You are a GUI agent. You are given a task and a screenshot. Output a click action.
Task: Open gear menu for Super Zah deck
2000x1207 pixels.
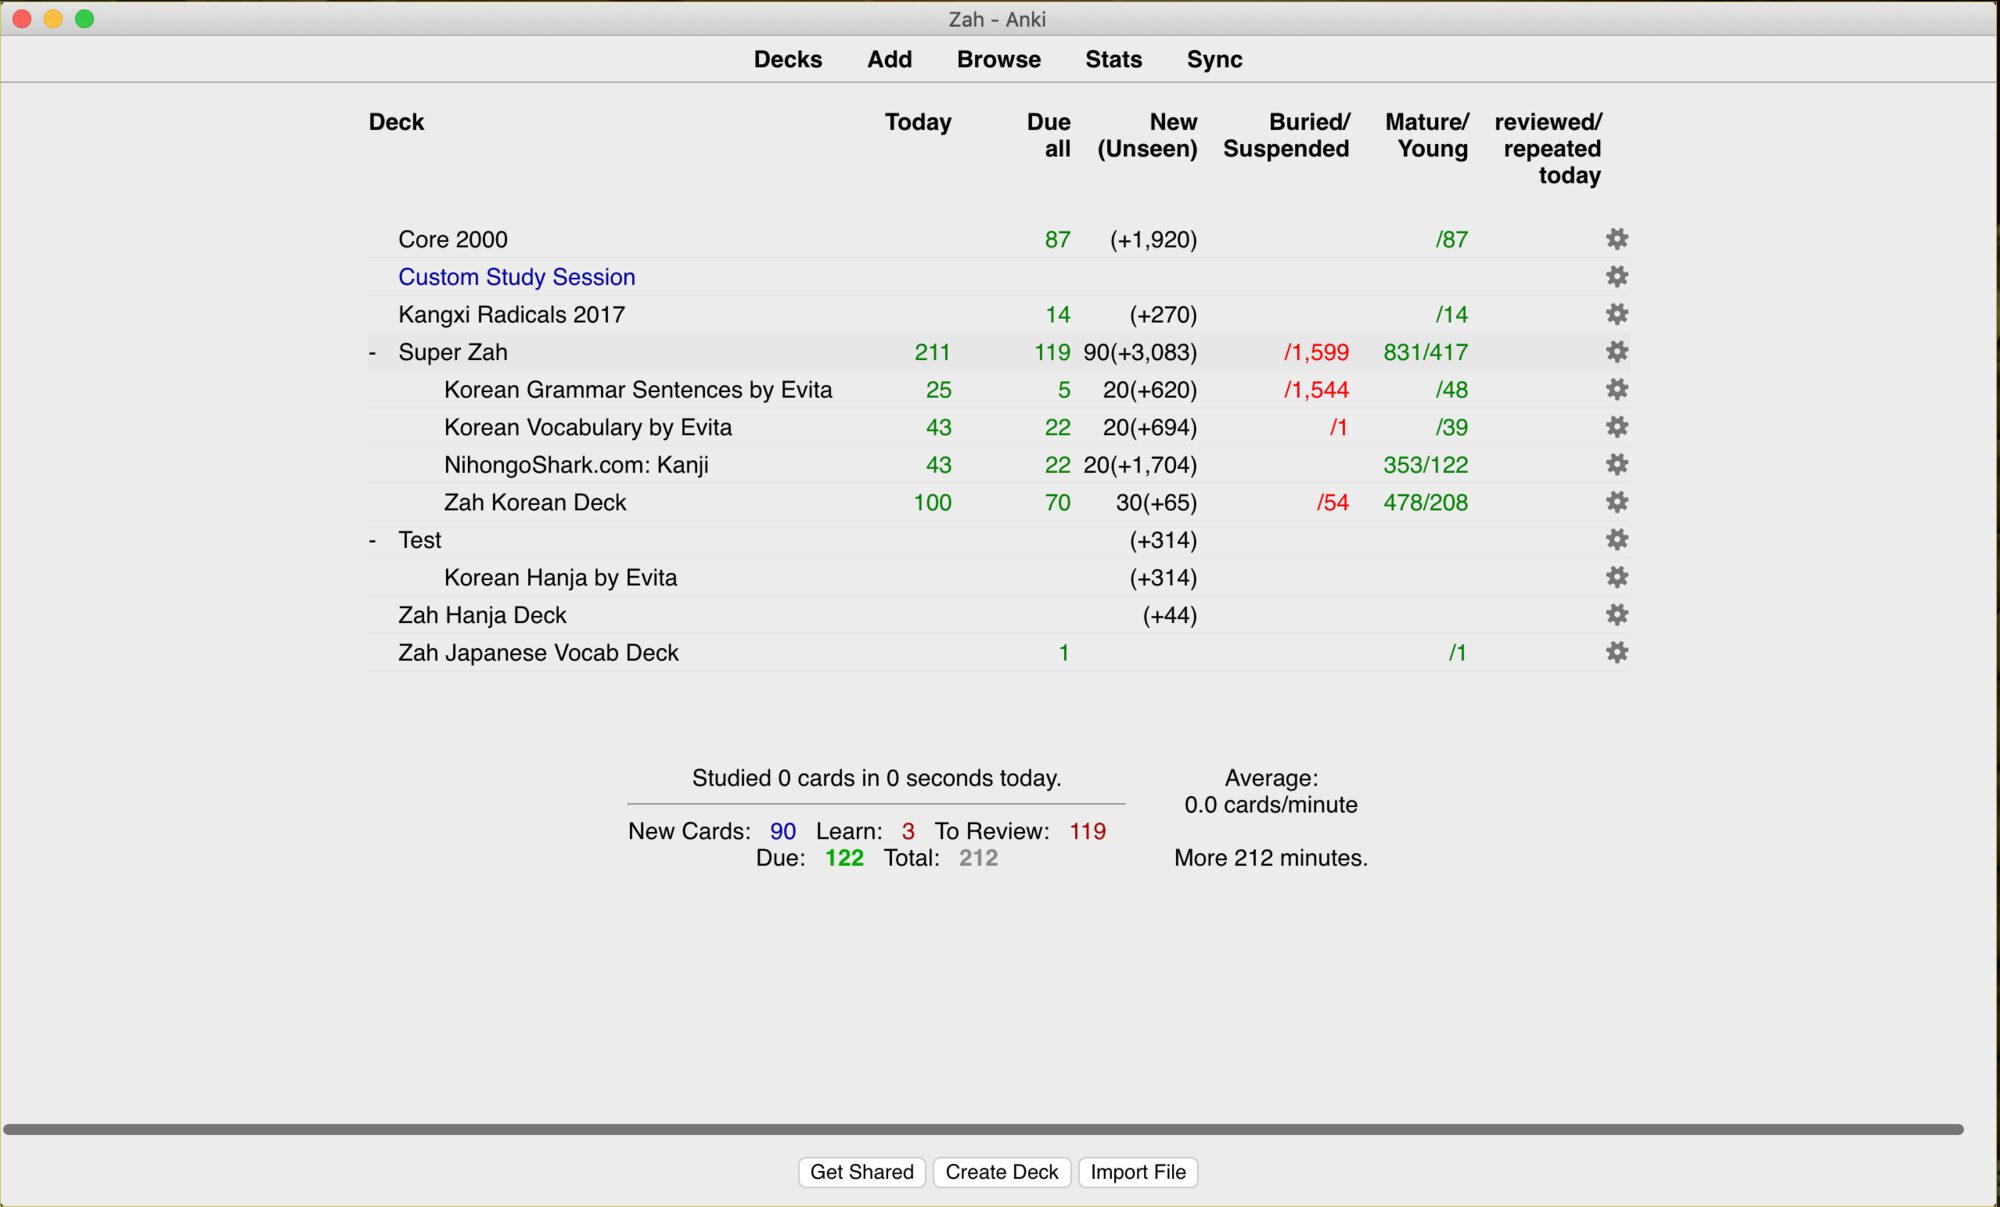(1616, 352)
